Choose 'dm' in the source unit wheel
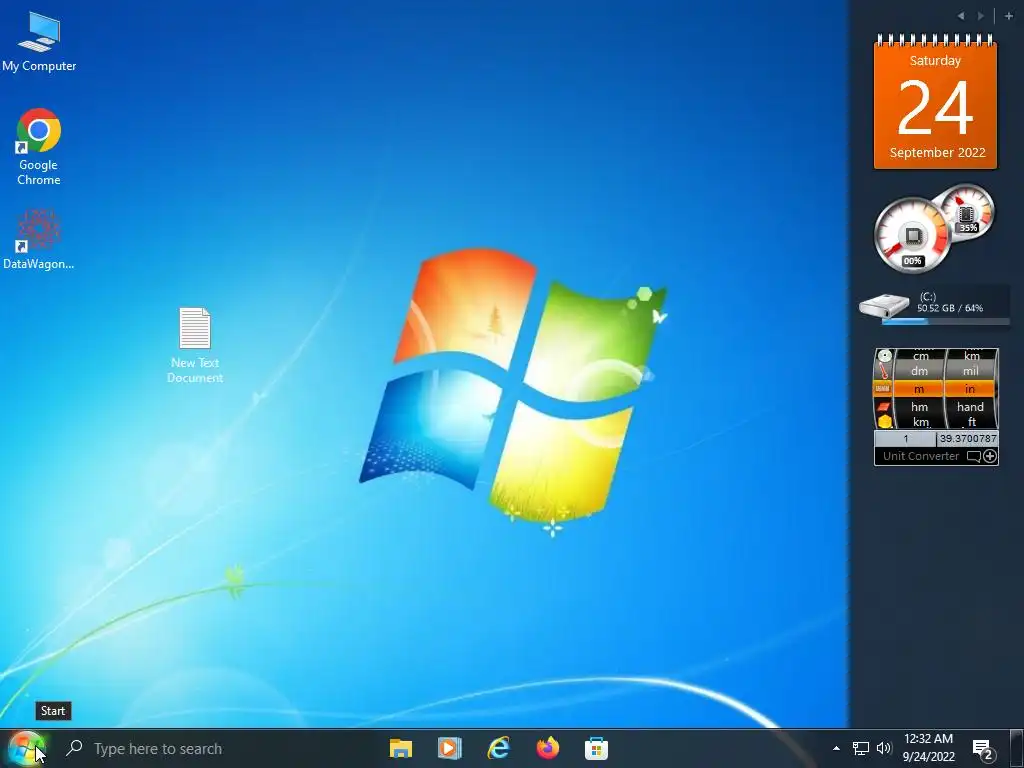This screenshot has width=1024, height=768. pos(920,371)
